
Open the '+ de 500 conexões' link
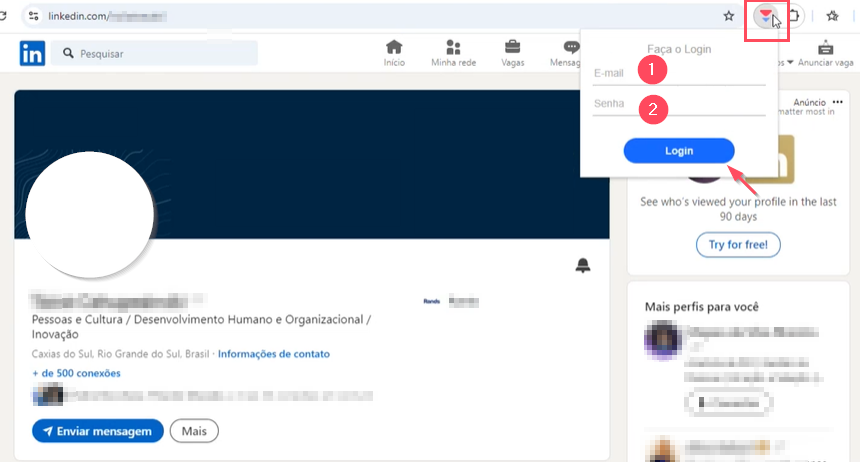(x=76, y=373)
